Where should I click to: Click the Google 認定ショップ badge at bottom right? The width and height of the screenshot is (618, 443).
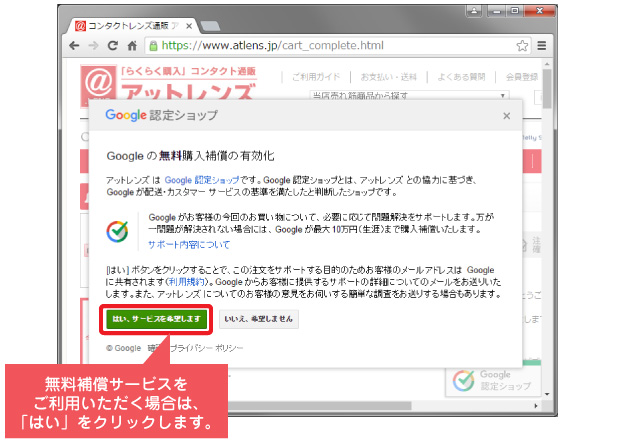tap(493, 381)
